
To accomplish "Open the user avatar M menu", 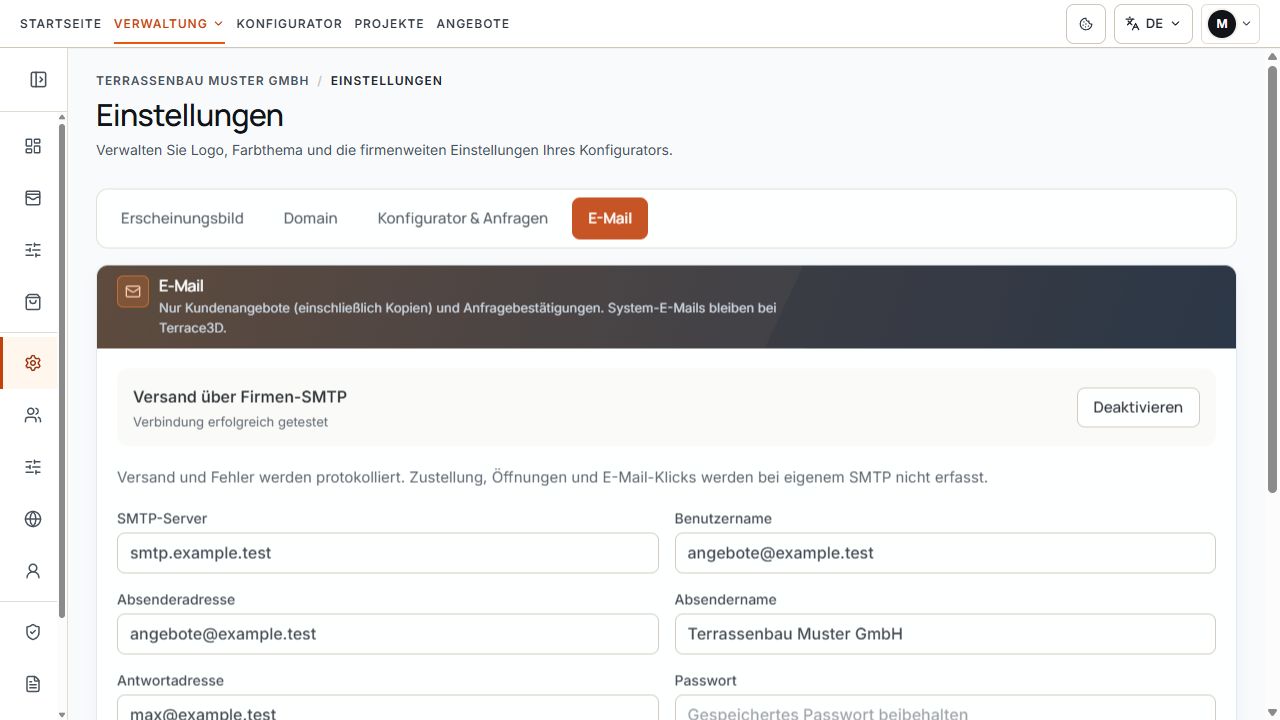I will click(x=1230, y=24).
